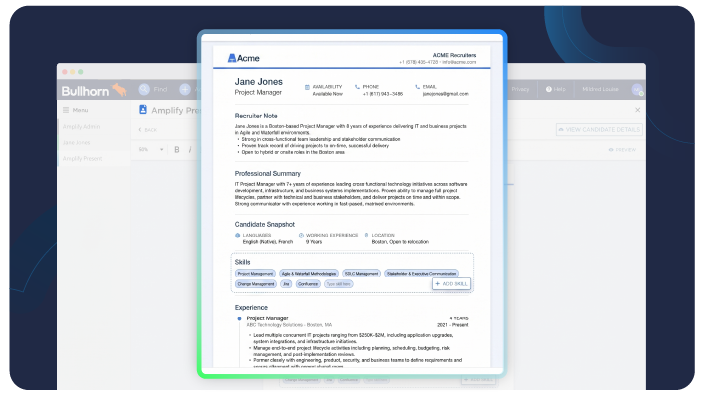Click Add Skill button
Viewport: 705px width, 396px height.
[x=451, y=284]
